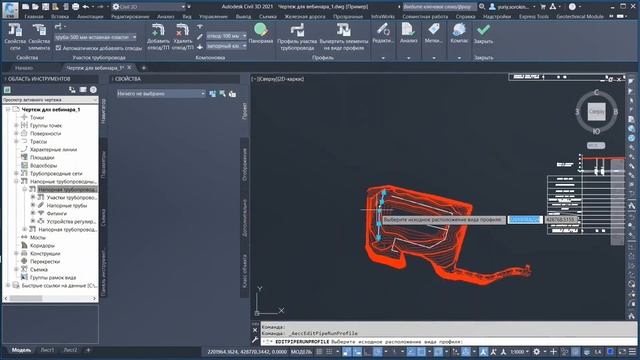Image resolution: width=640 pixels, height=360 pixels.
Task: Open Просмотр активного чертежа dropdown
Action: point(50,100)
